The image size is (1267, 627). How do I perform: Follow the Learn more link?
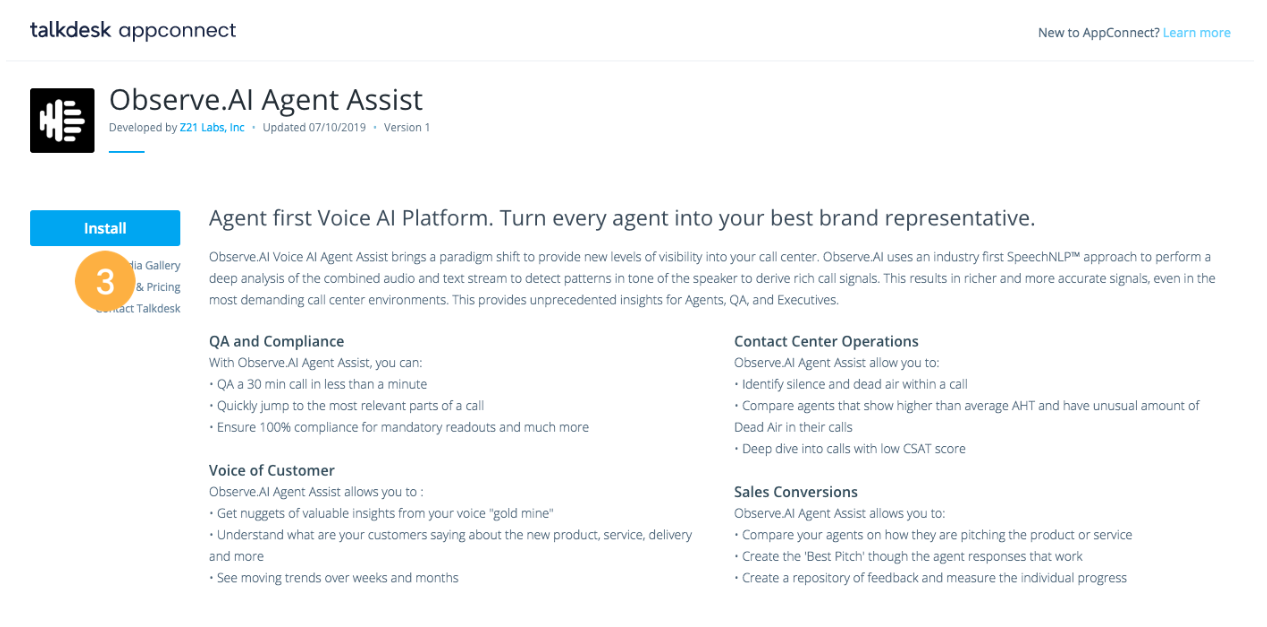pos(1196,33)
